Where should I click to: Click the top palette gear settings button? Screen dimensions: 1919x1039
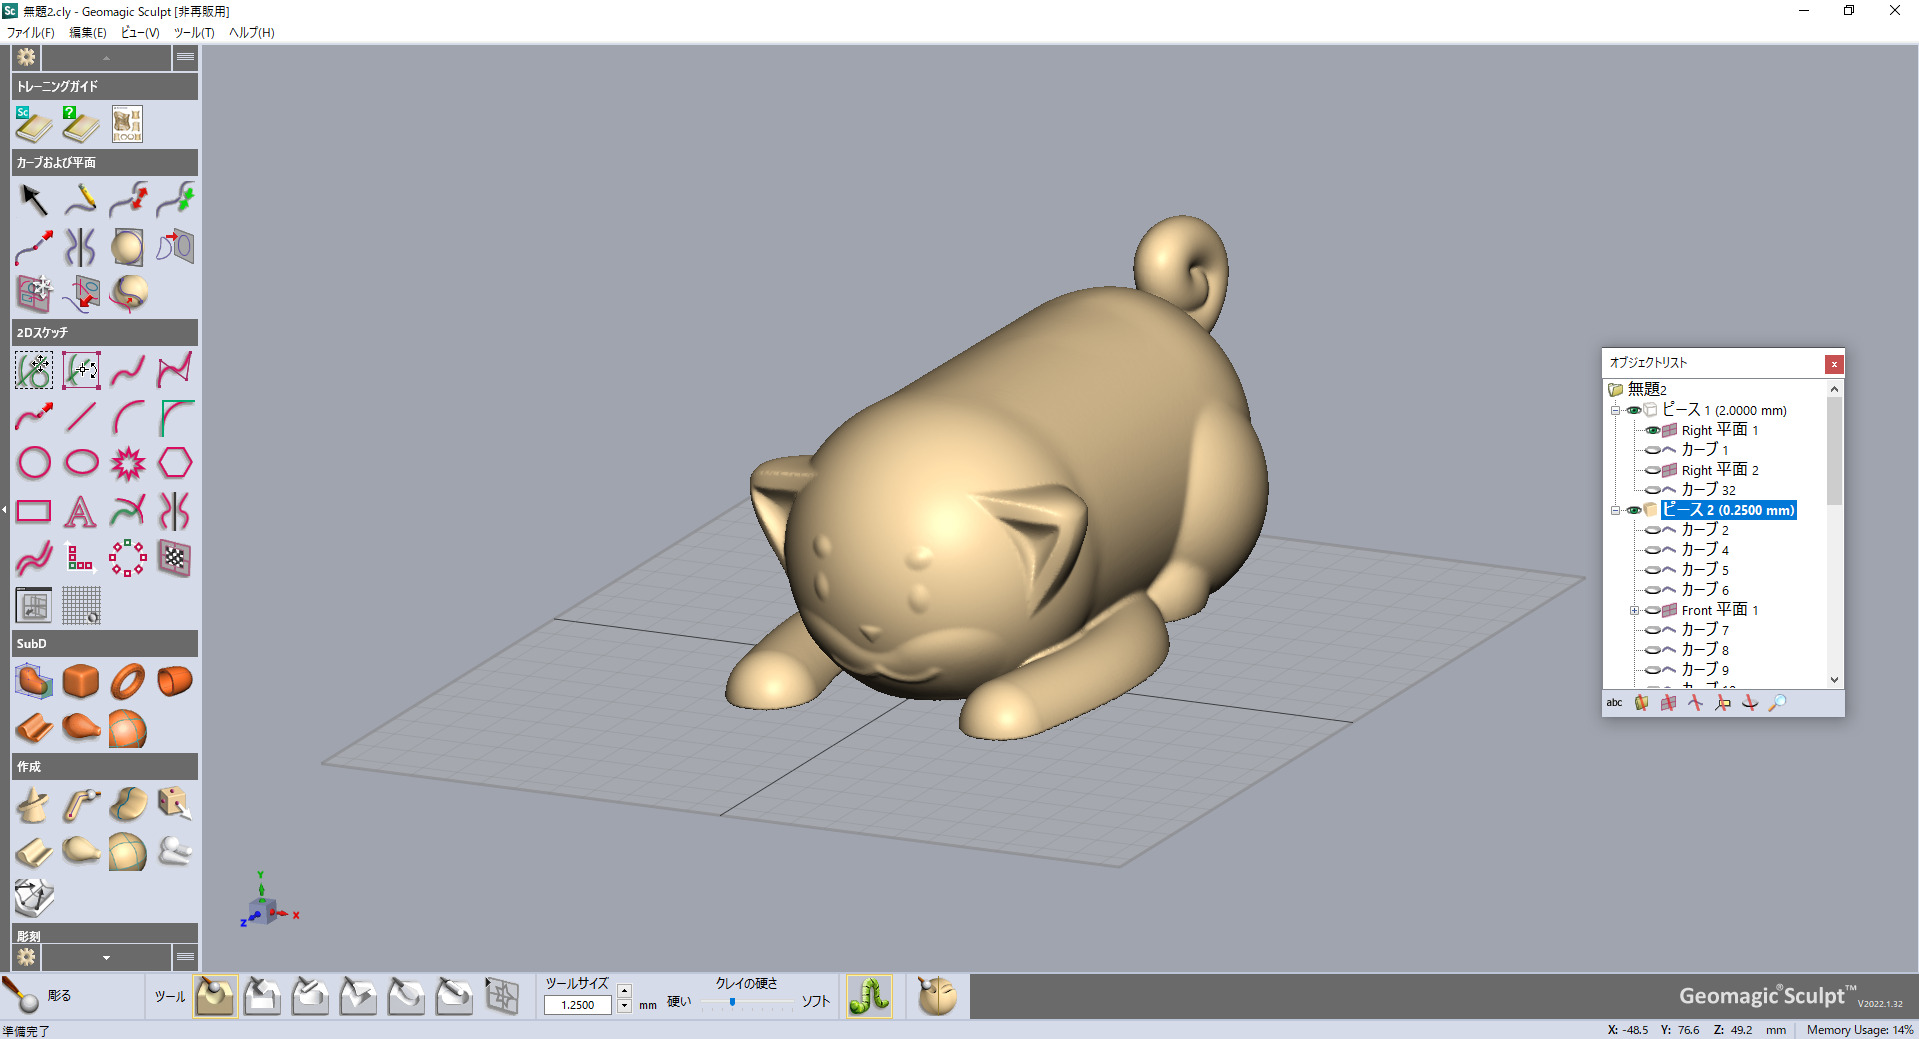[x=27, y=57]
